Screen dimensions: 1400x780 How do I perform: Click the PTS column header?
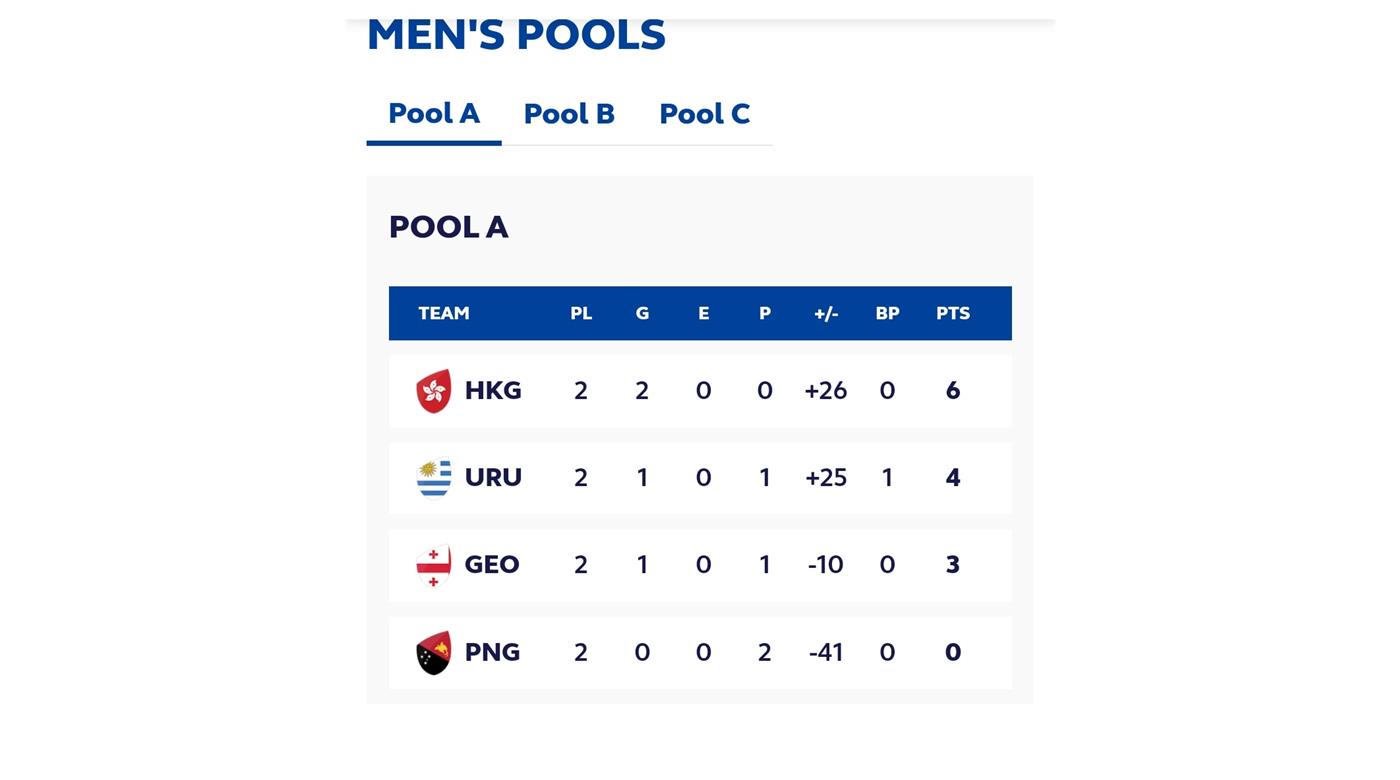952,313
